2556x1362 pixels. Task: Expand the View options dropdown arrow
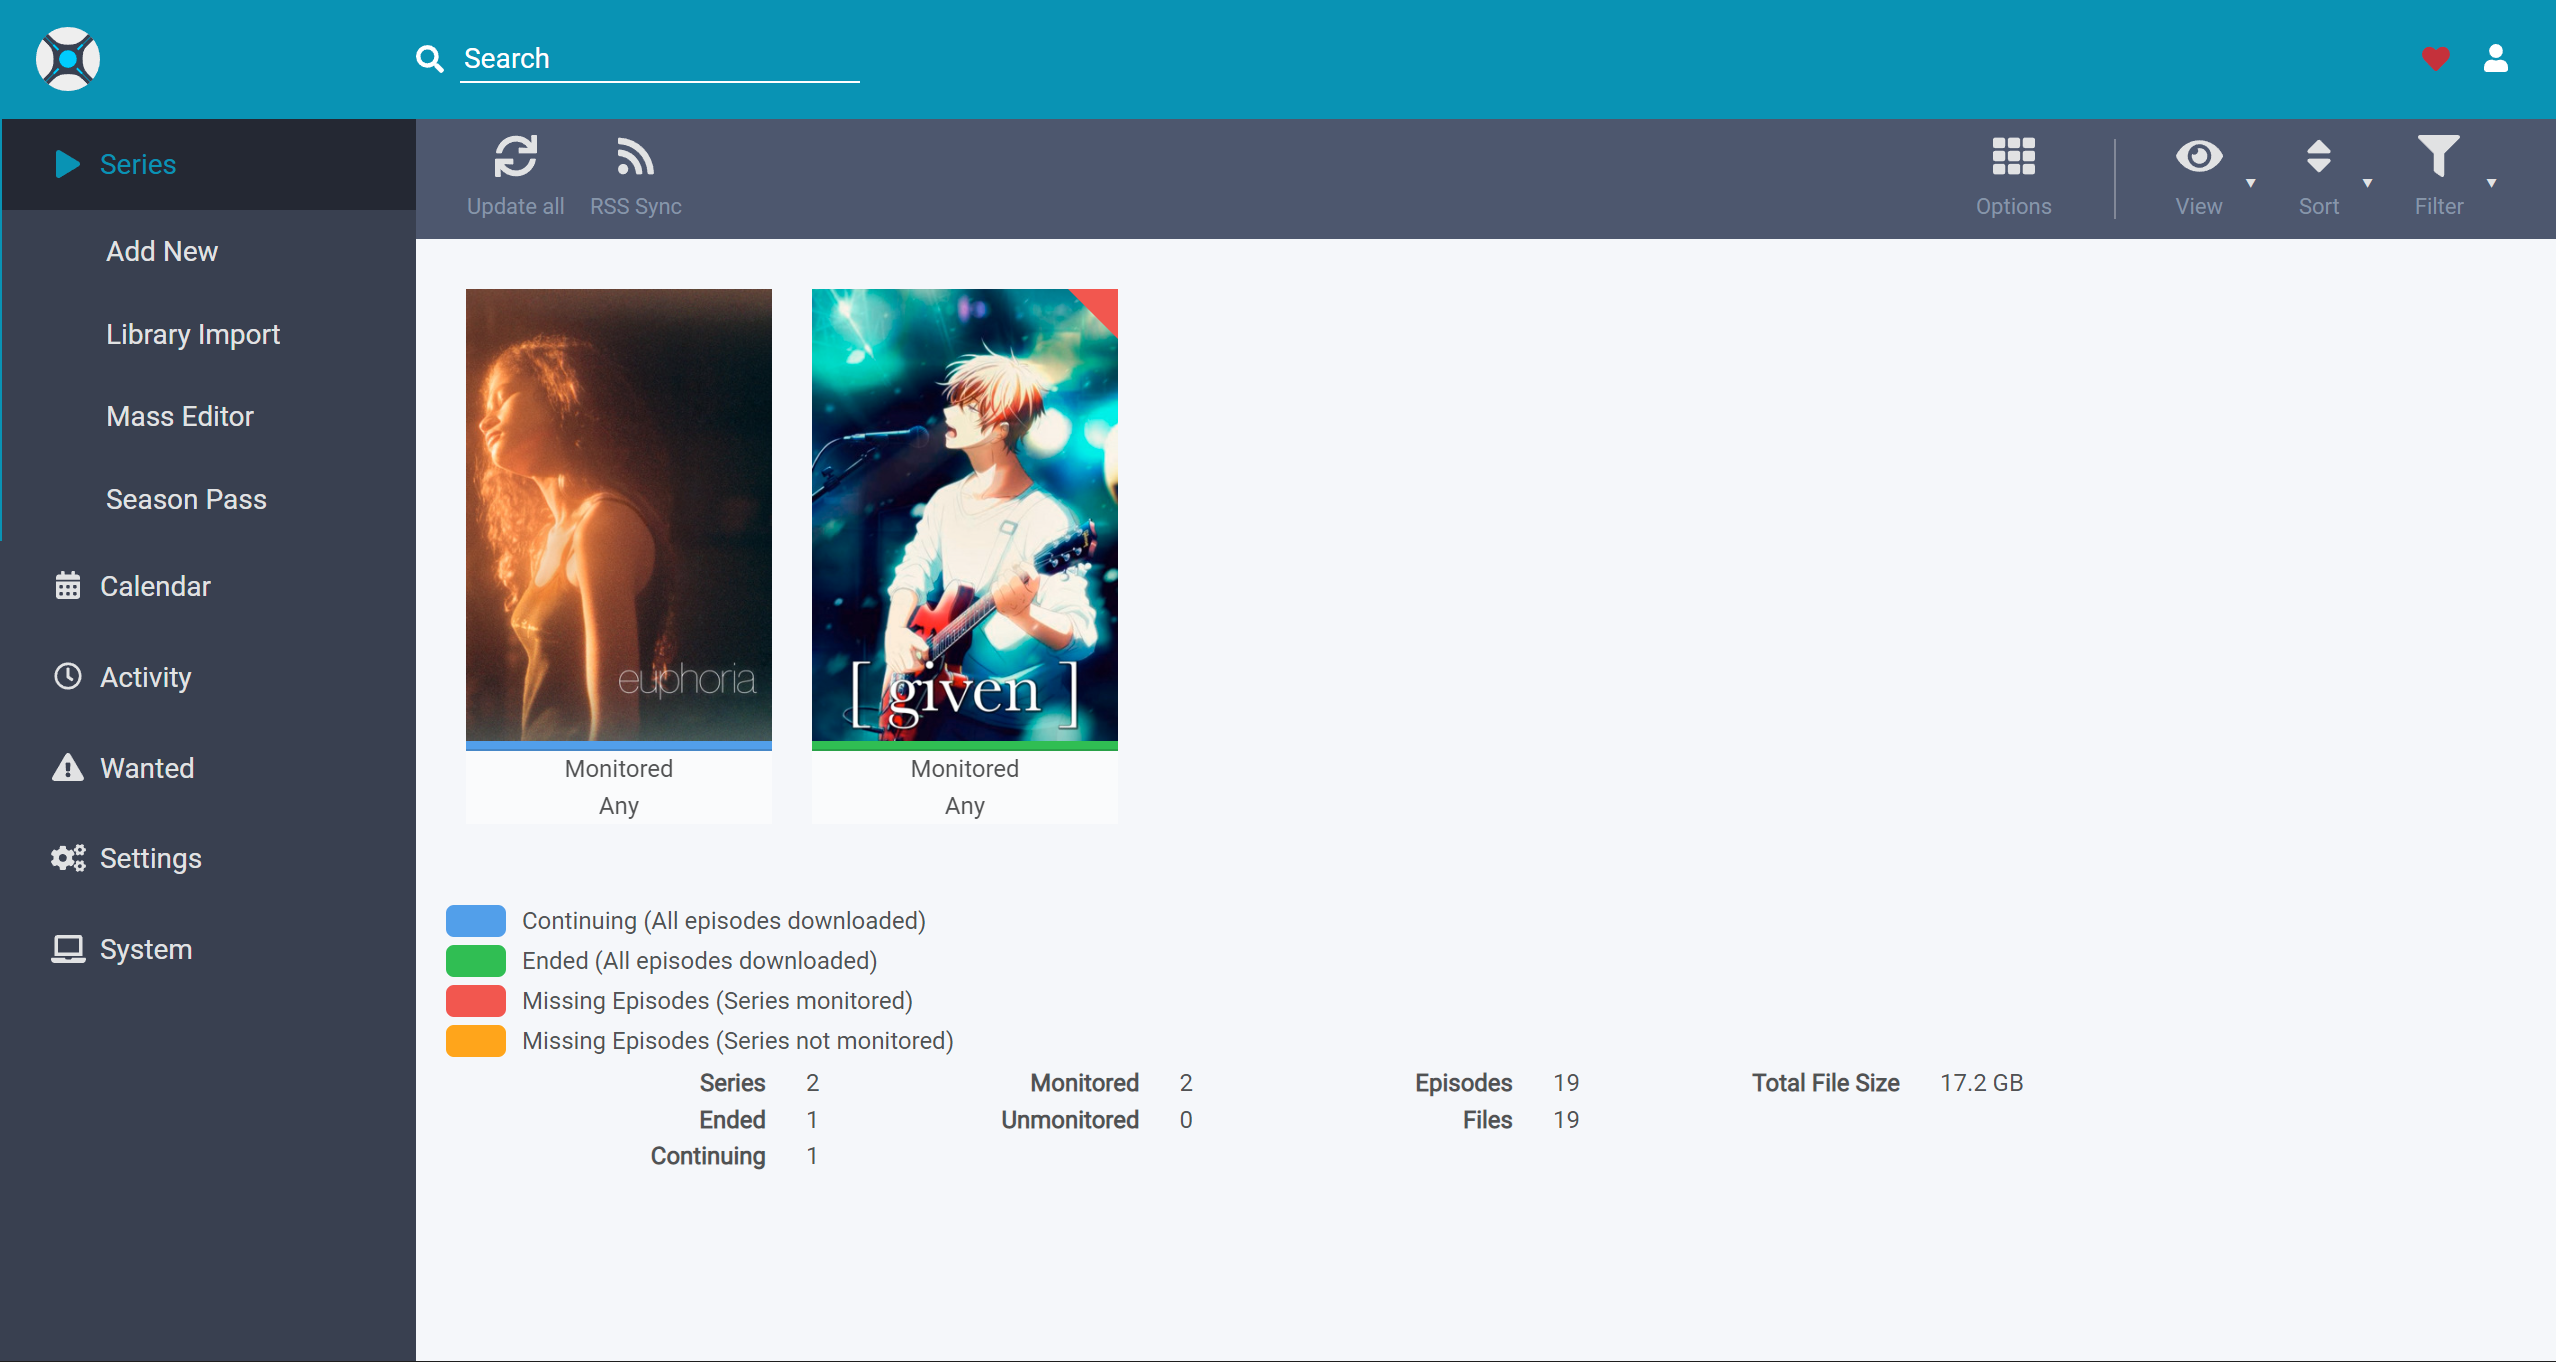click(2250, 184)
